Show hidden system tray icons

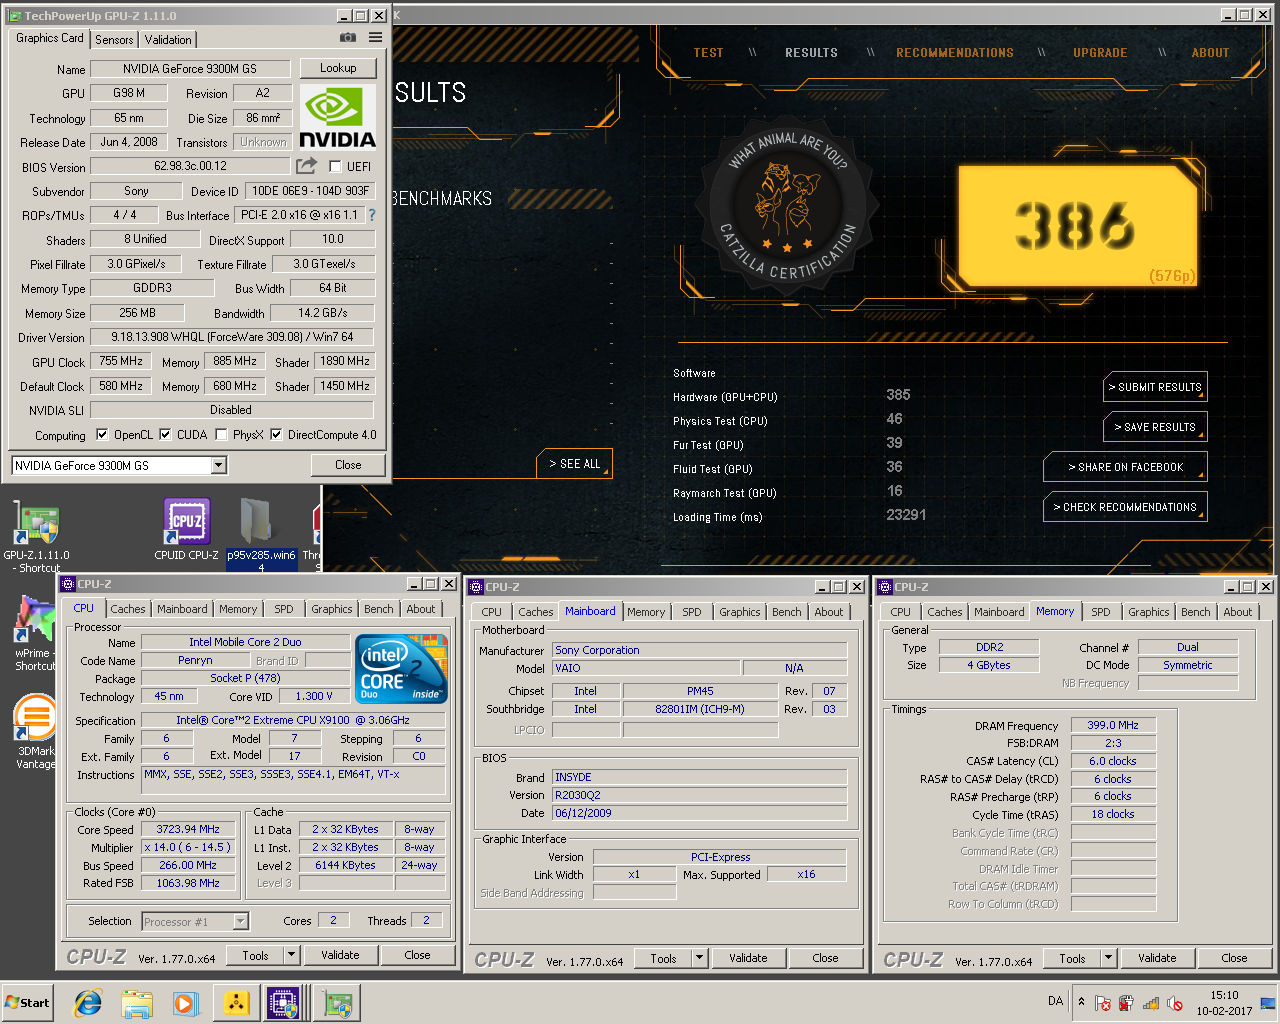[1080, 1002]
